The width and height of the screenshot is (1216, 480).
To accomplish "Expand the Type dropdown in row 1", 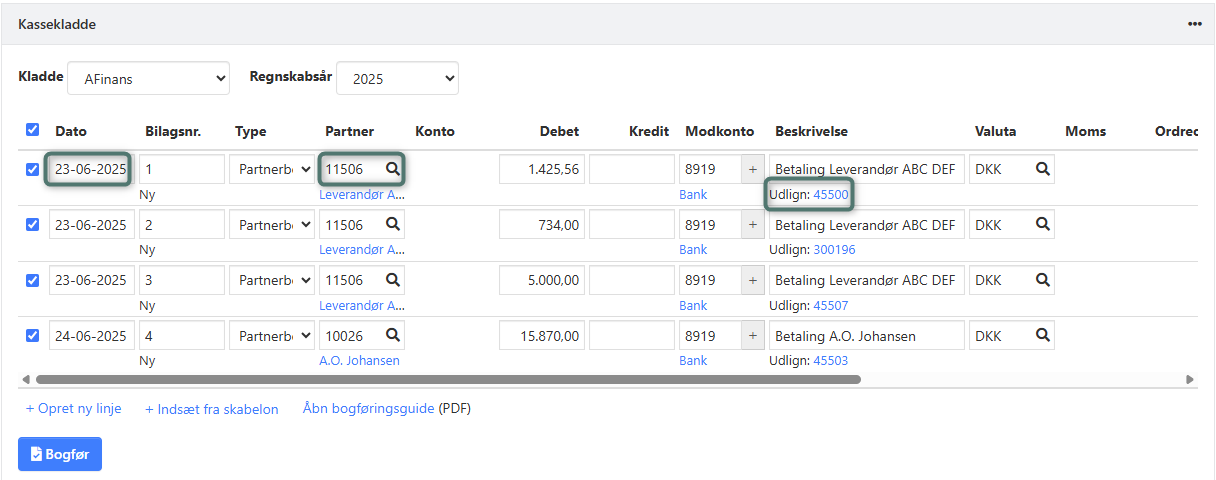I will pyautogui.click(x=271, y=170).
